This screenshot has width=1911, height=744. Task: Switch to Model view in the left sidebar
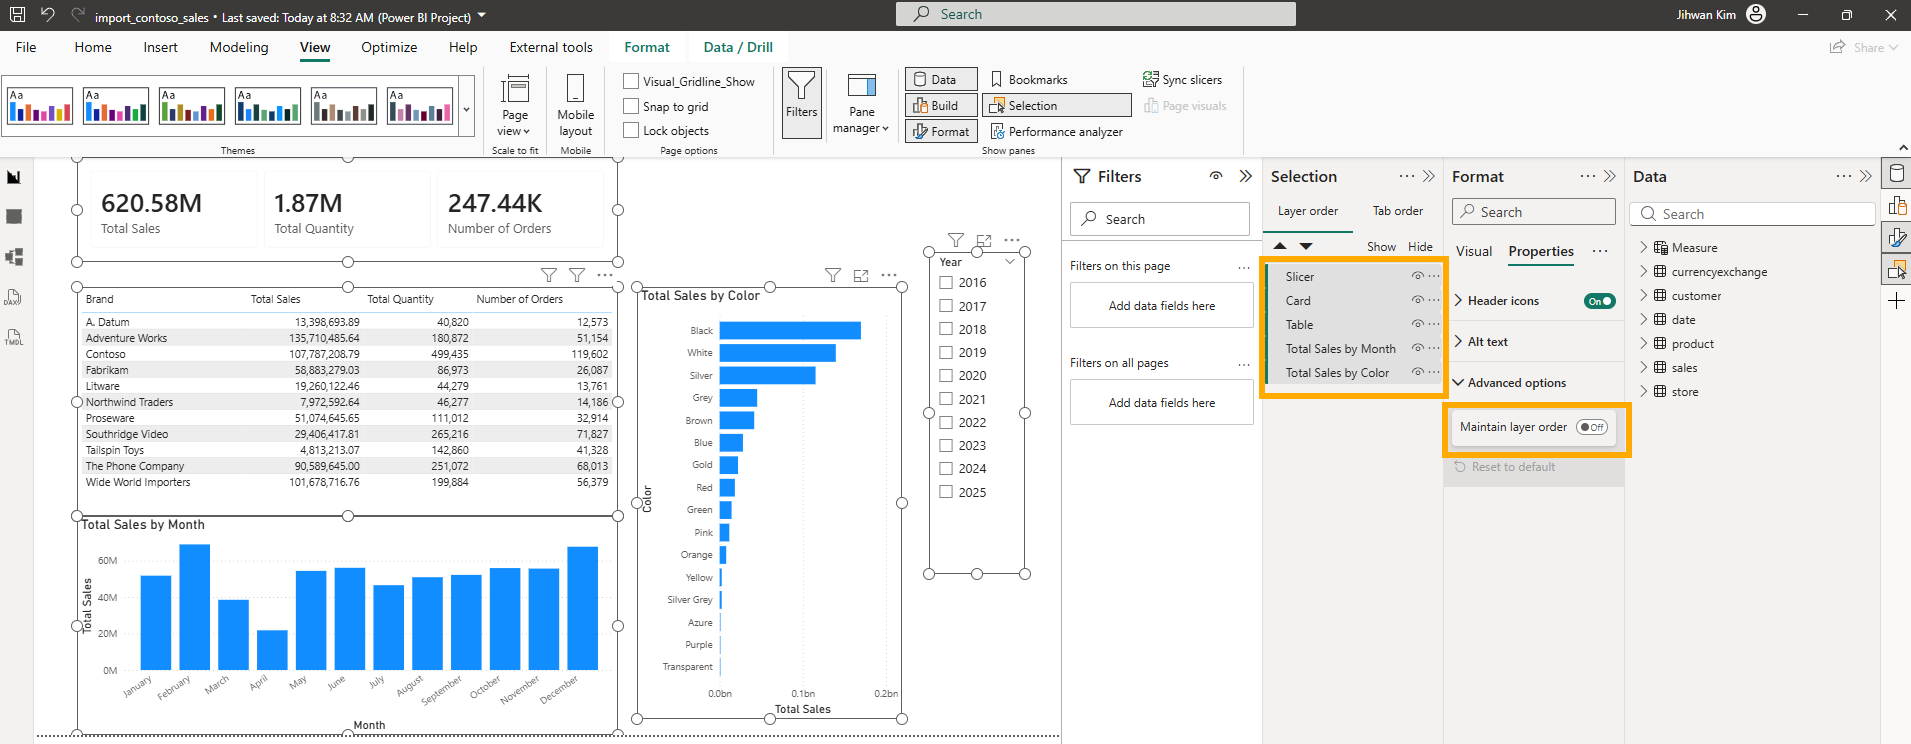click(14, 257)
